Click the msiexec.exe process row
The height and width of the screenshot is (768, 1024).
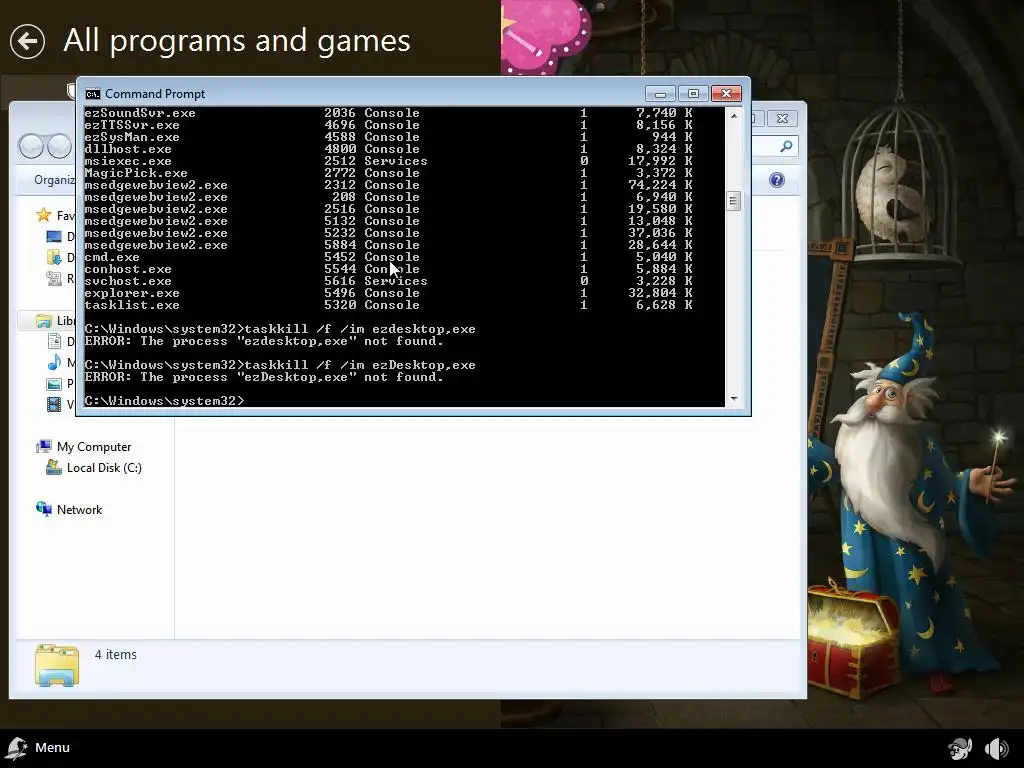(388, 161)
